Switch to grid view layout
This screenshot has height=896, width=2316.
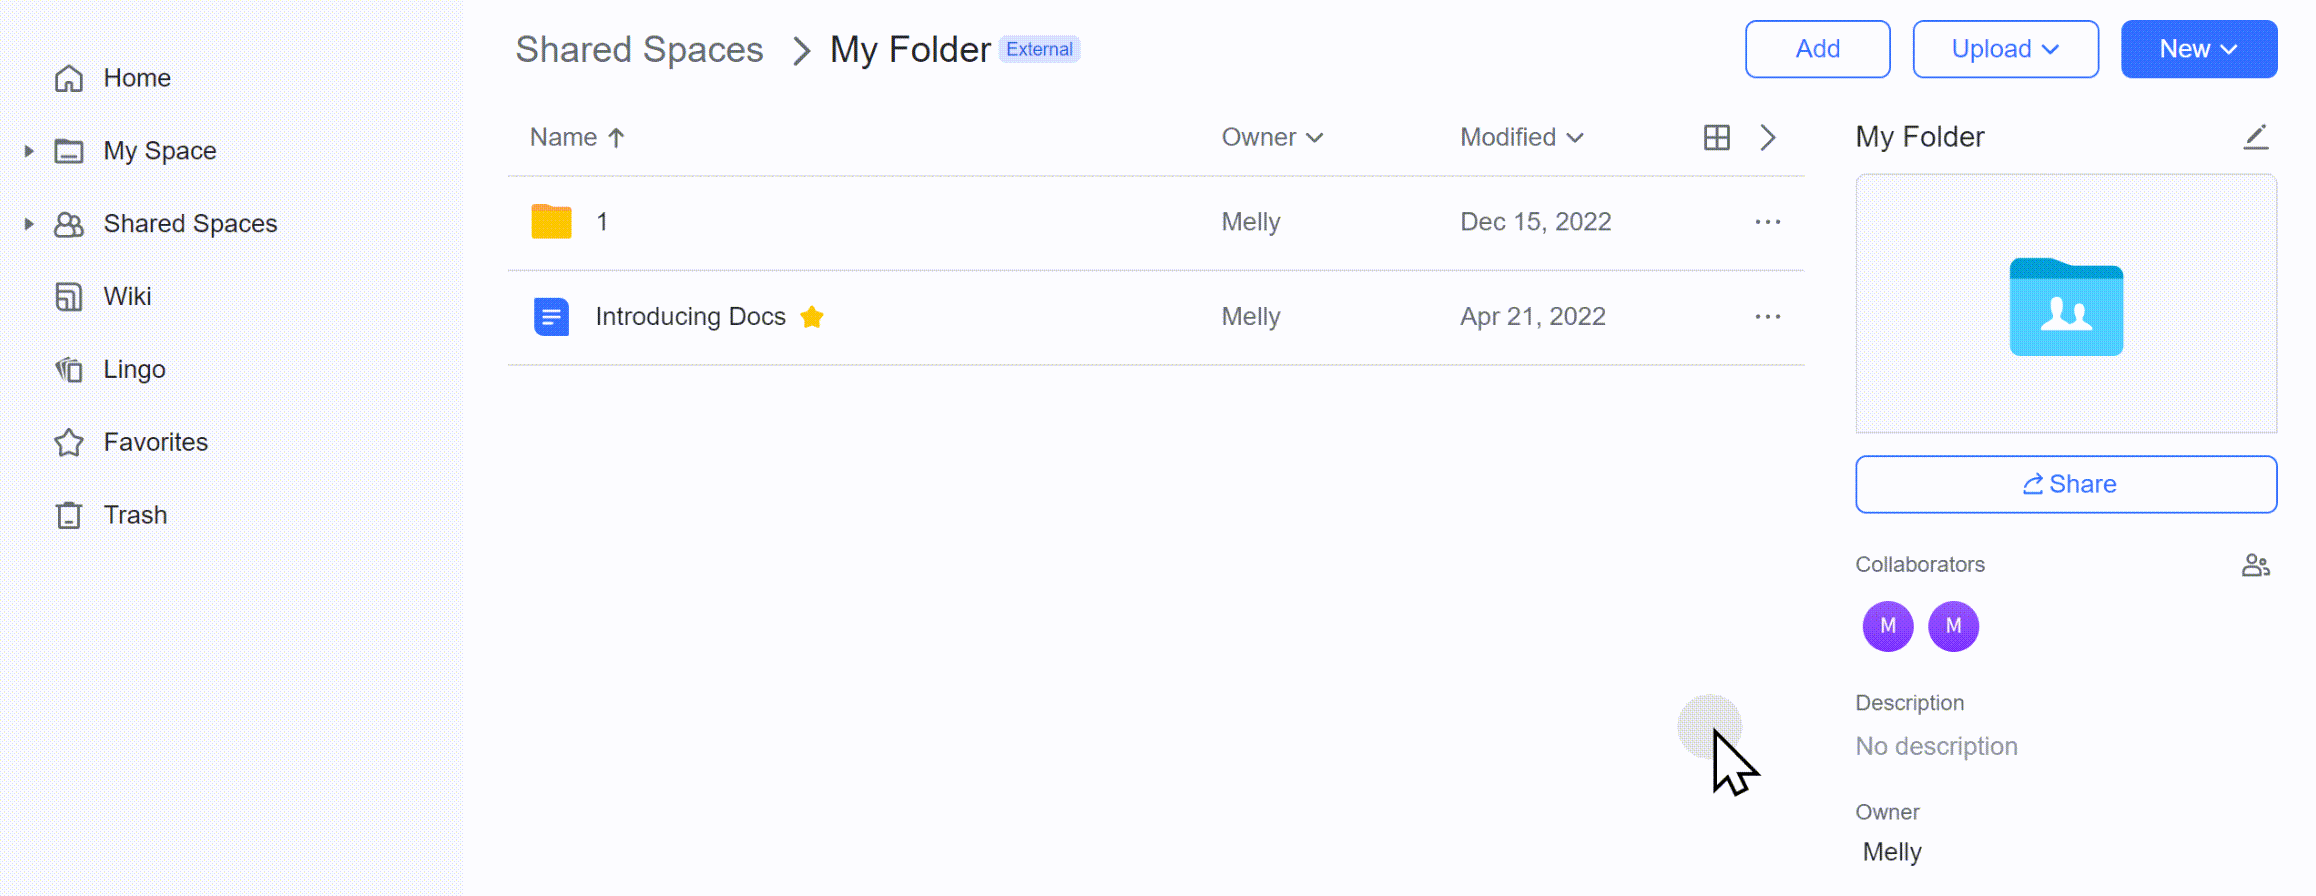coord(1716,137)
